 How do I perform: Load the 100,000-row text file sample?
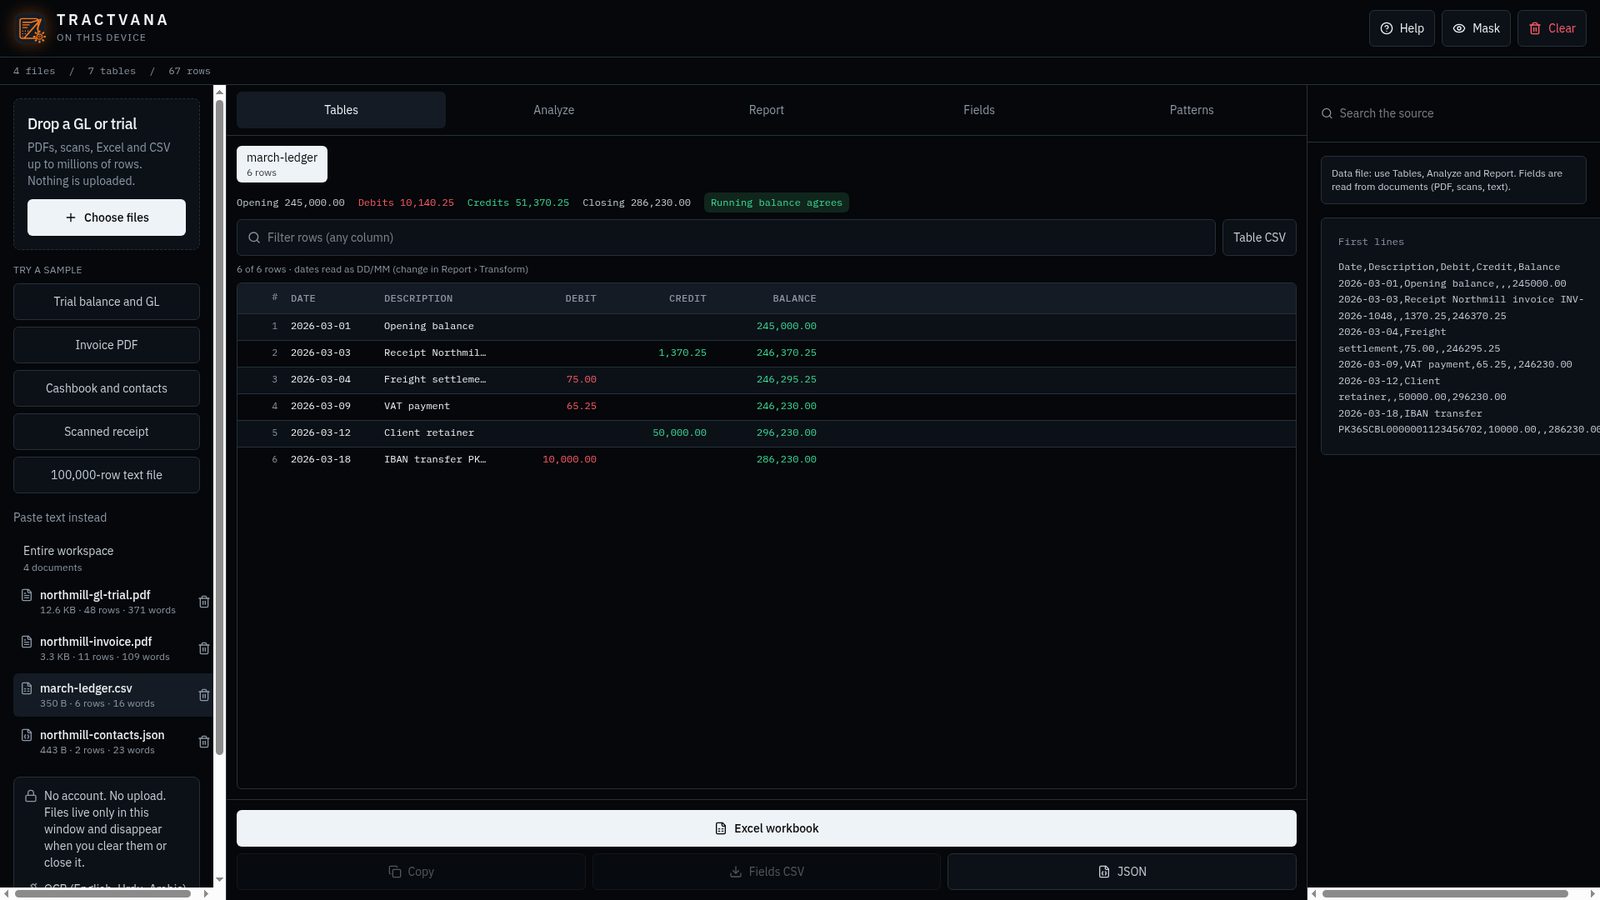pyautogui.click(x=106, y=475)
